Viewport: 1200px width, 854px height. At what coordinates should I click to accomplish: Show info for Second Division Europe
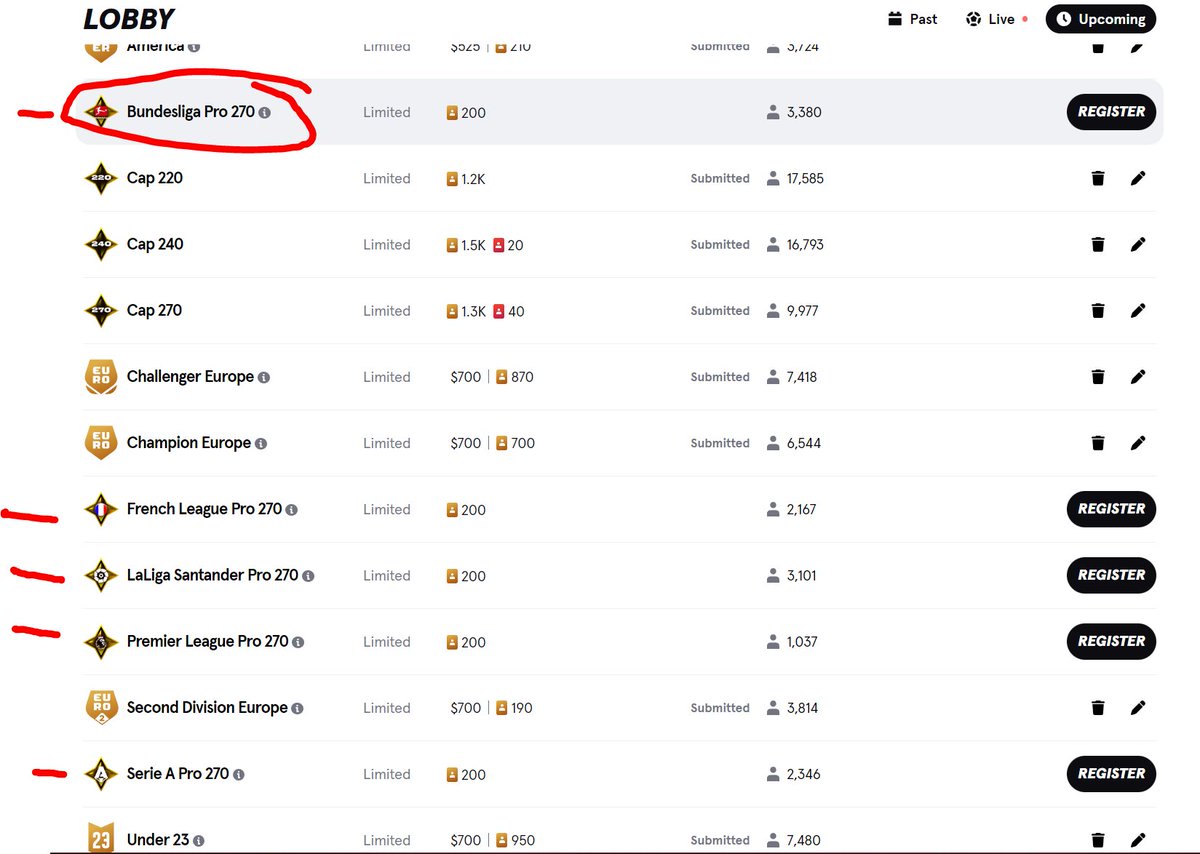click(298, 708)
